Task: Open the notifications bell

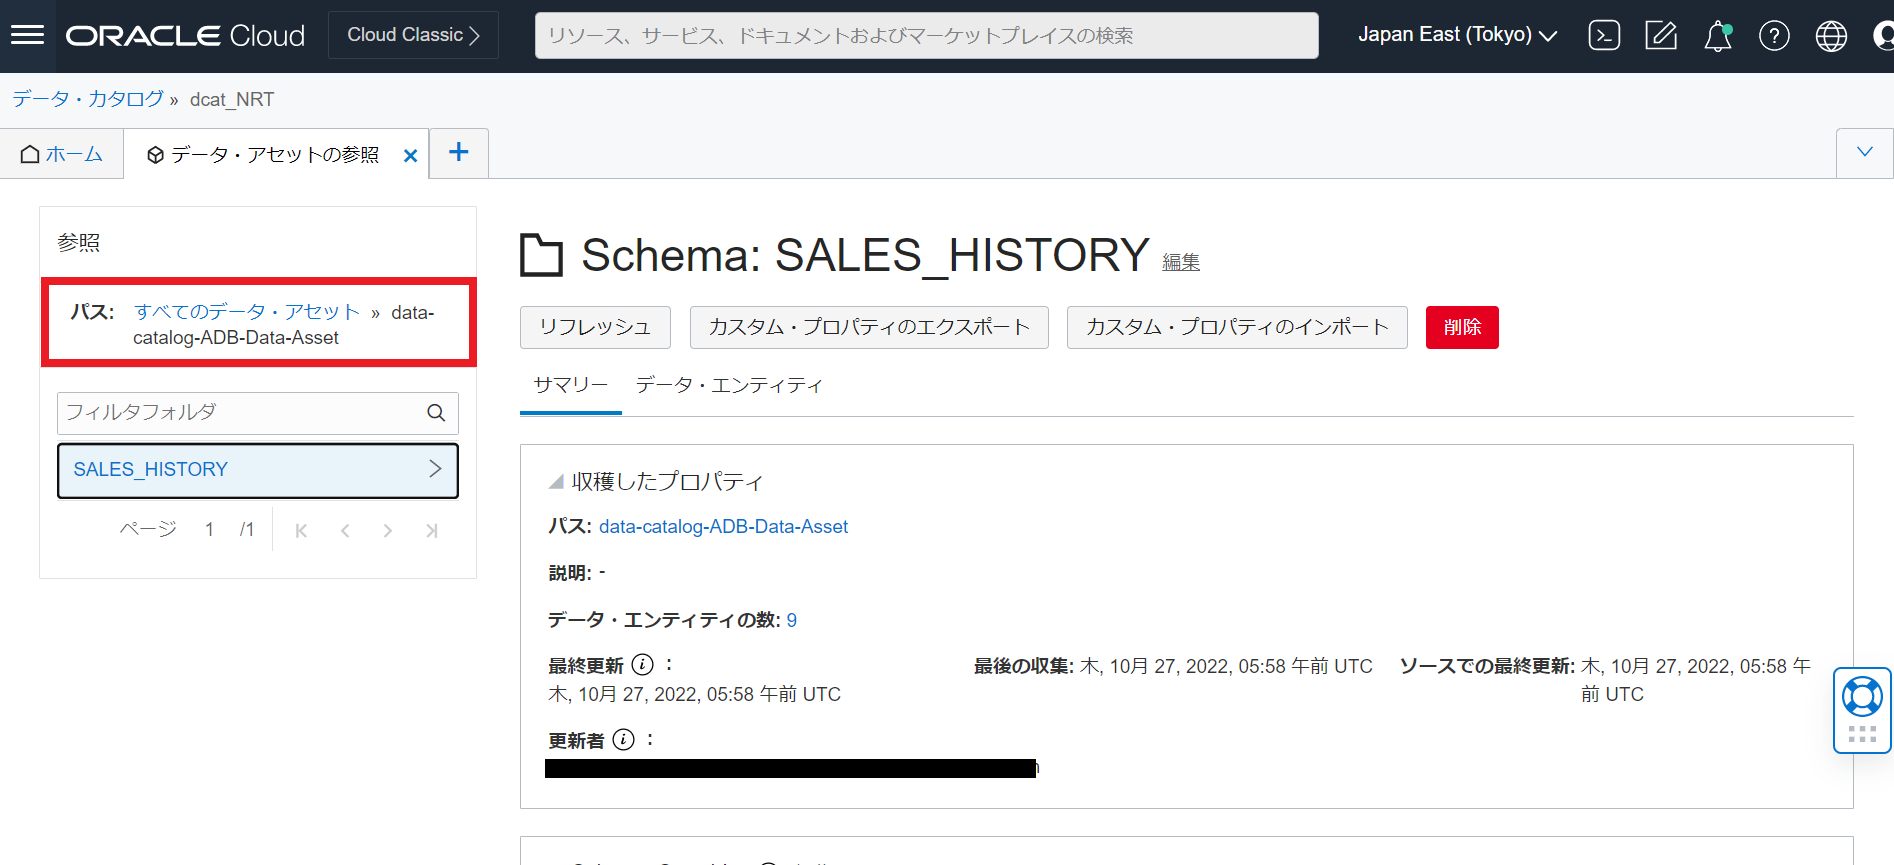Action: tap(1717, 36)
